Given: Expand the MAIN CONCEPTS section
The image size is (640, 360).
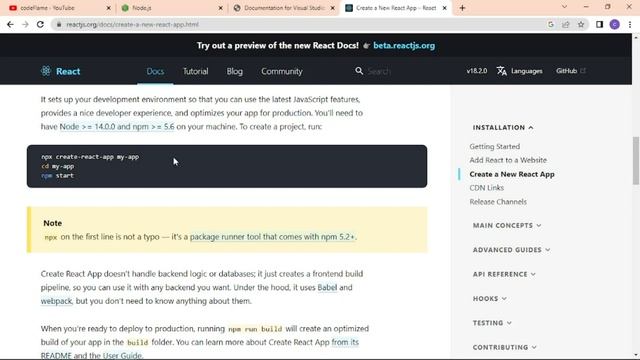Looking at the screenshot, I should coord(507,225).
